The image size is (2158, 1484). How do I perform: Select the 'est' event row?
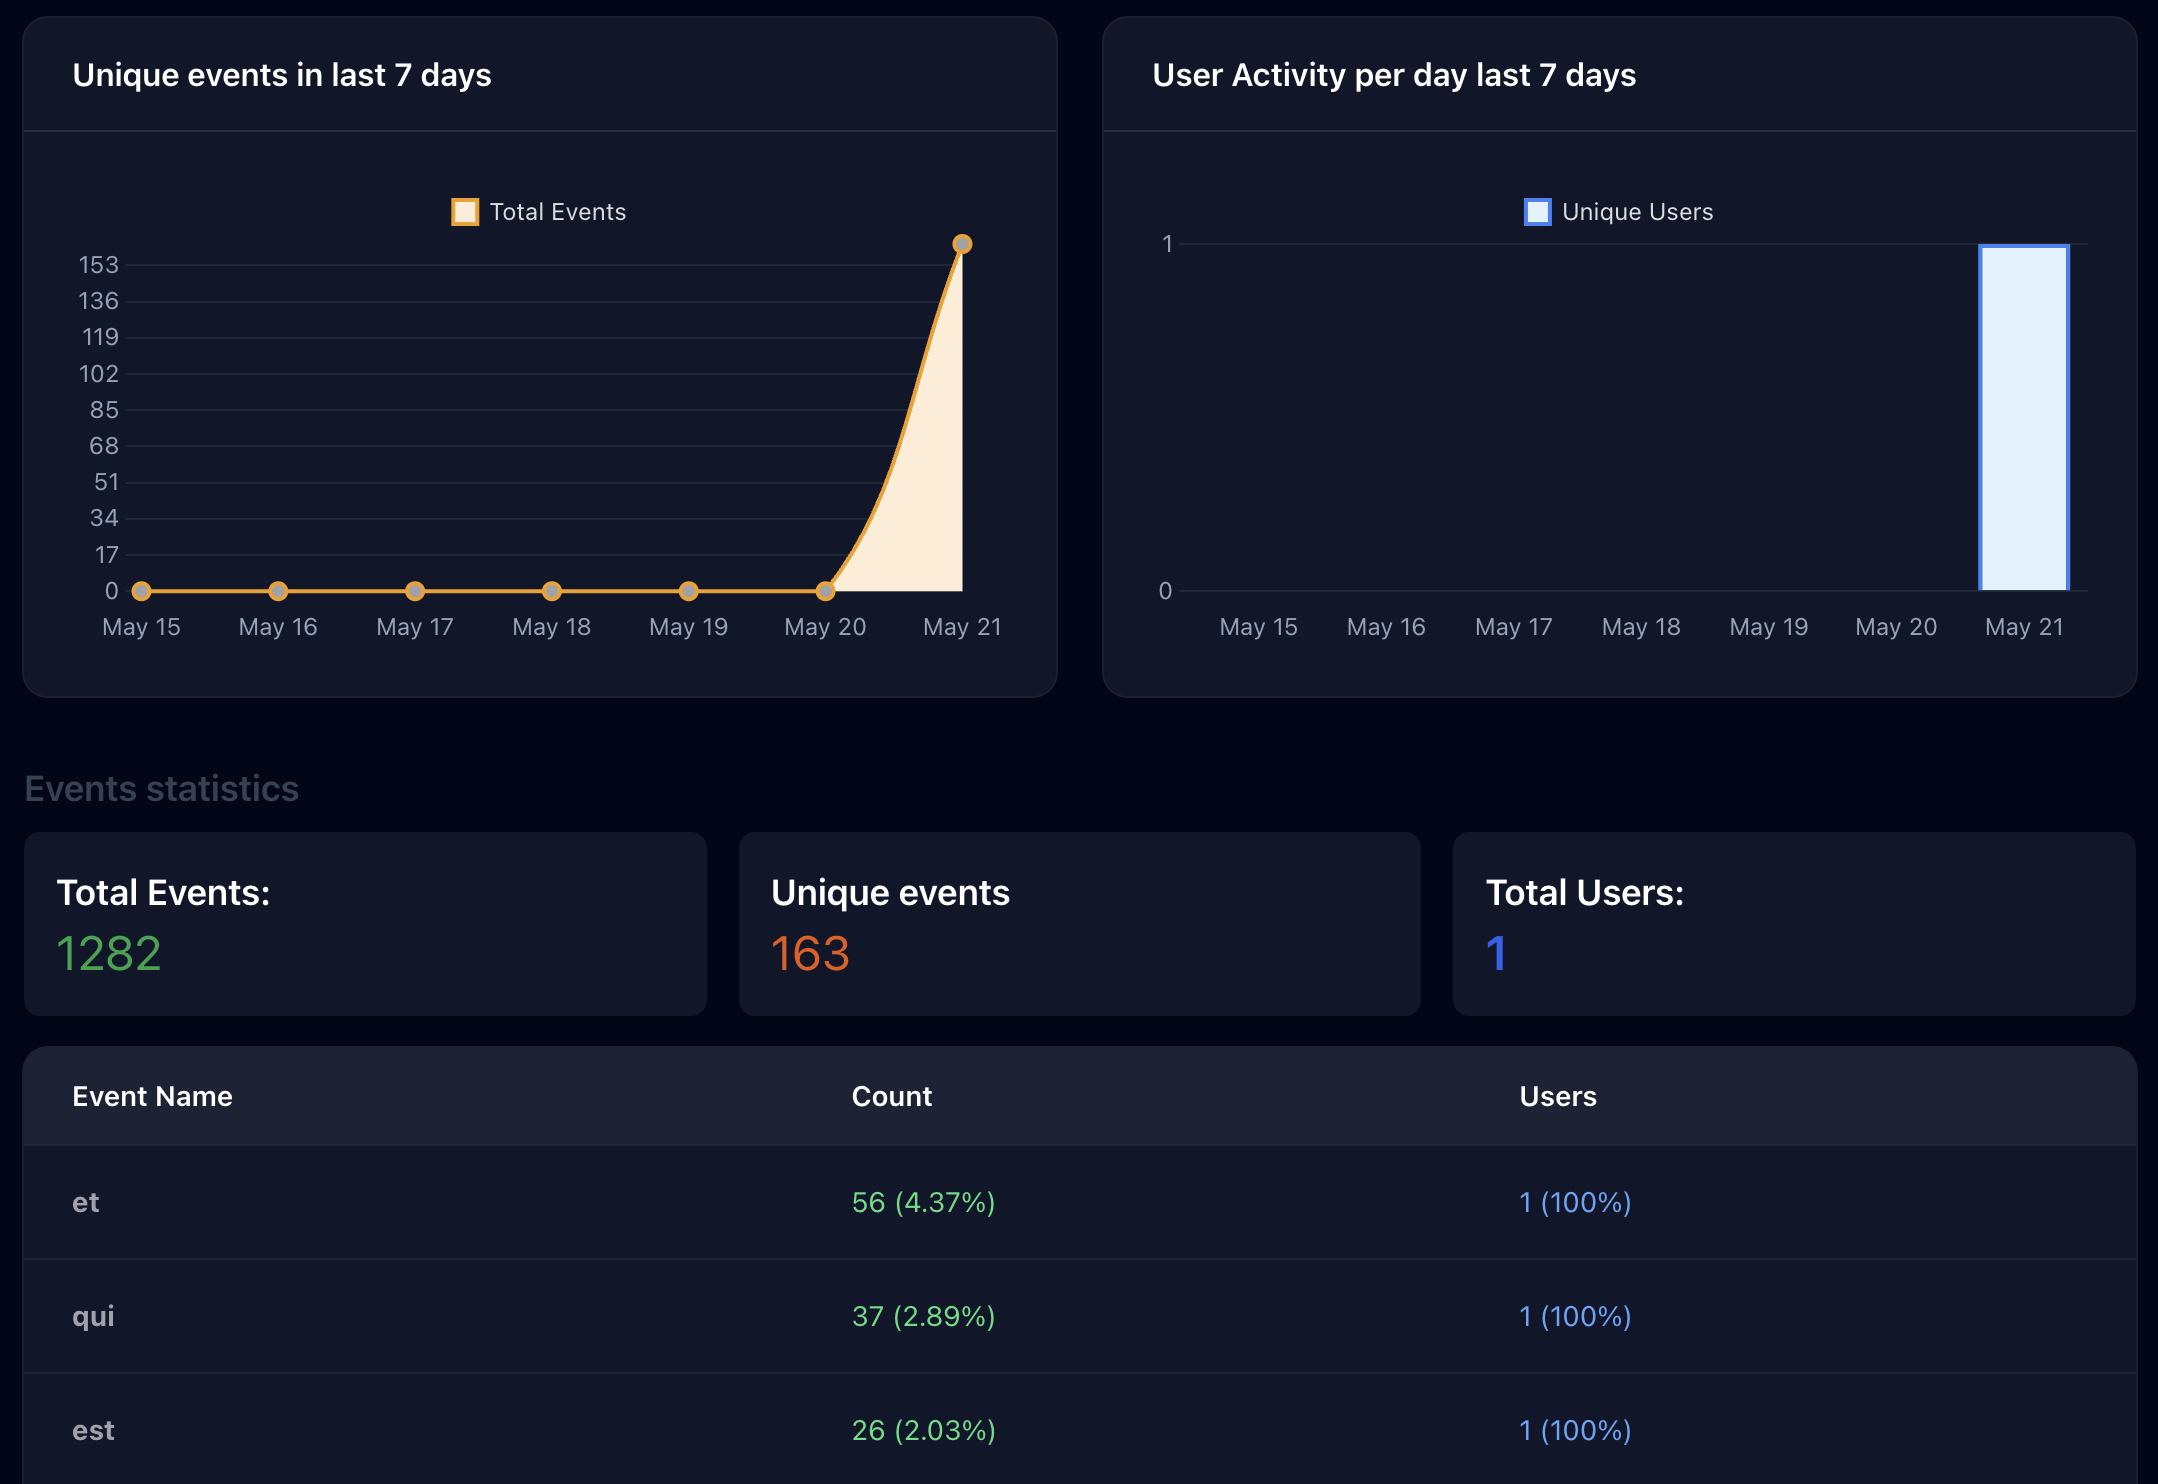[93, 1430]
